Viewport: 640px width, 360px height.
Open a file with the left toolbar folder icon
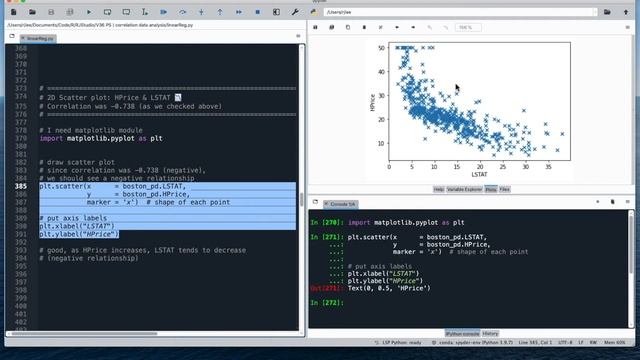[x=32, y=12]
